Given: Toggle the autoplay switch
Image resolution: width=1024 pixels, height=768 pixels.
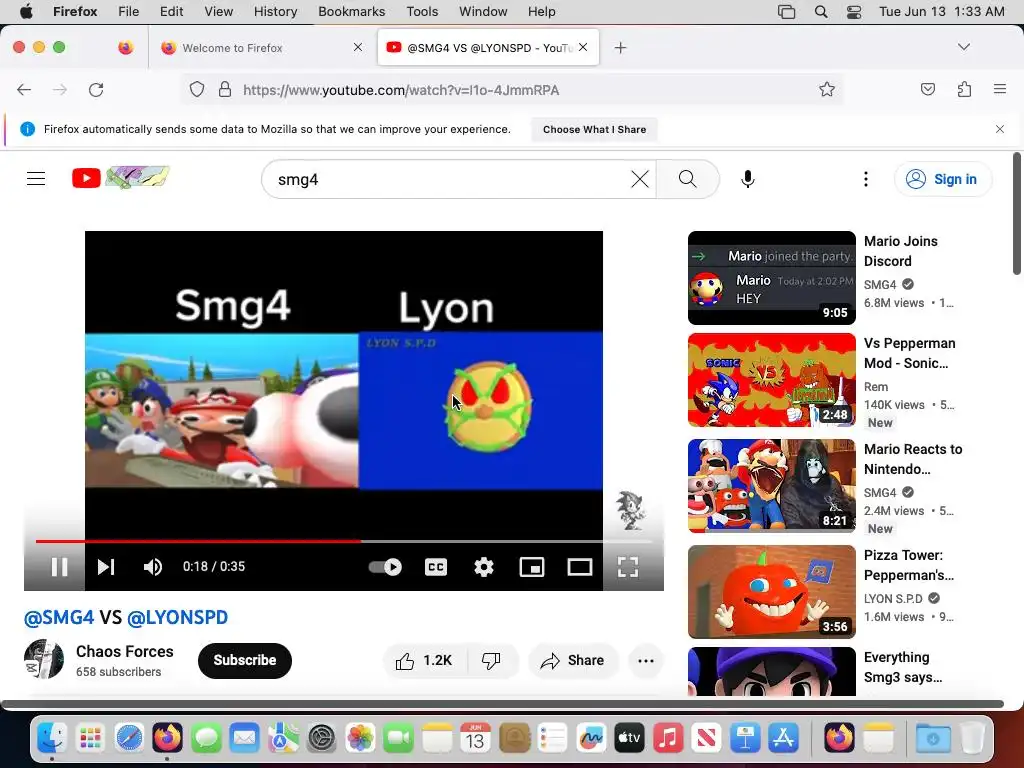Looking at the screenshot, I should pyautogui.click(x=385, y=567).
